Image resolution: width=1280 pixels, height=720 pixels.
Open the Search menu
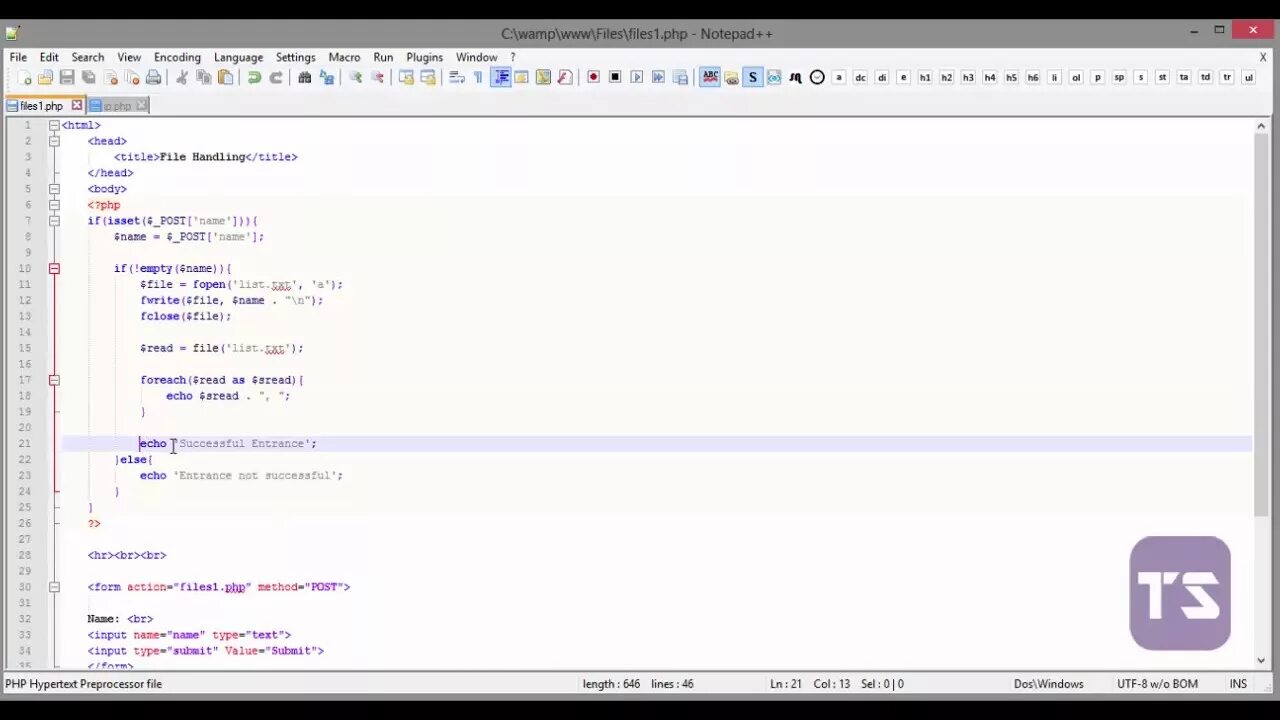click(x=87, y=57)
